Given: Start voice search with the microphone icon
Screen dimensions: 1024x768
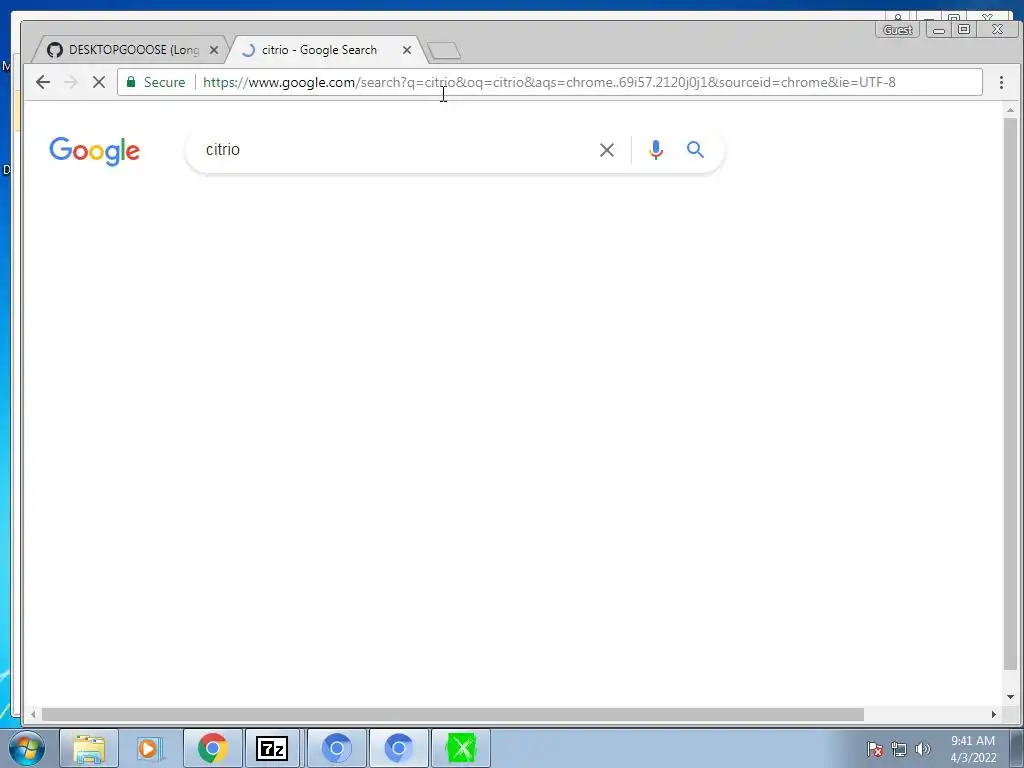Looking at the screenshot, I should [x=656, y=150].
